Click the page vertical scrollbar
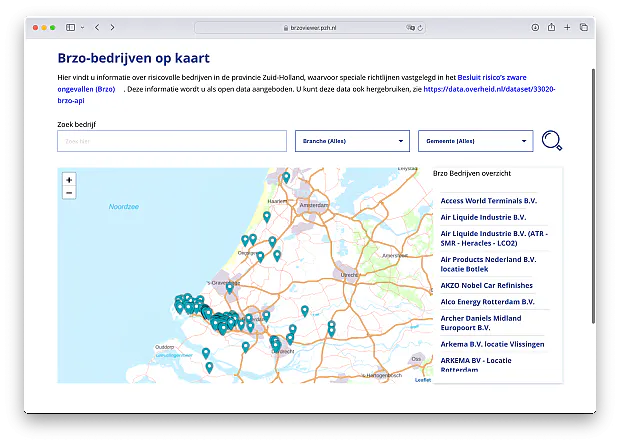This screenshot has height=445, width=620. pos(593,196)
